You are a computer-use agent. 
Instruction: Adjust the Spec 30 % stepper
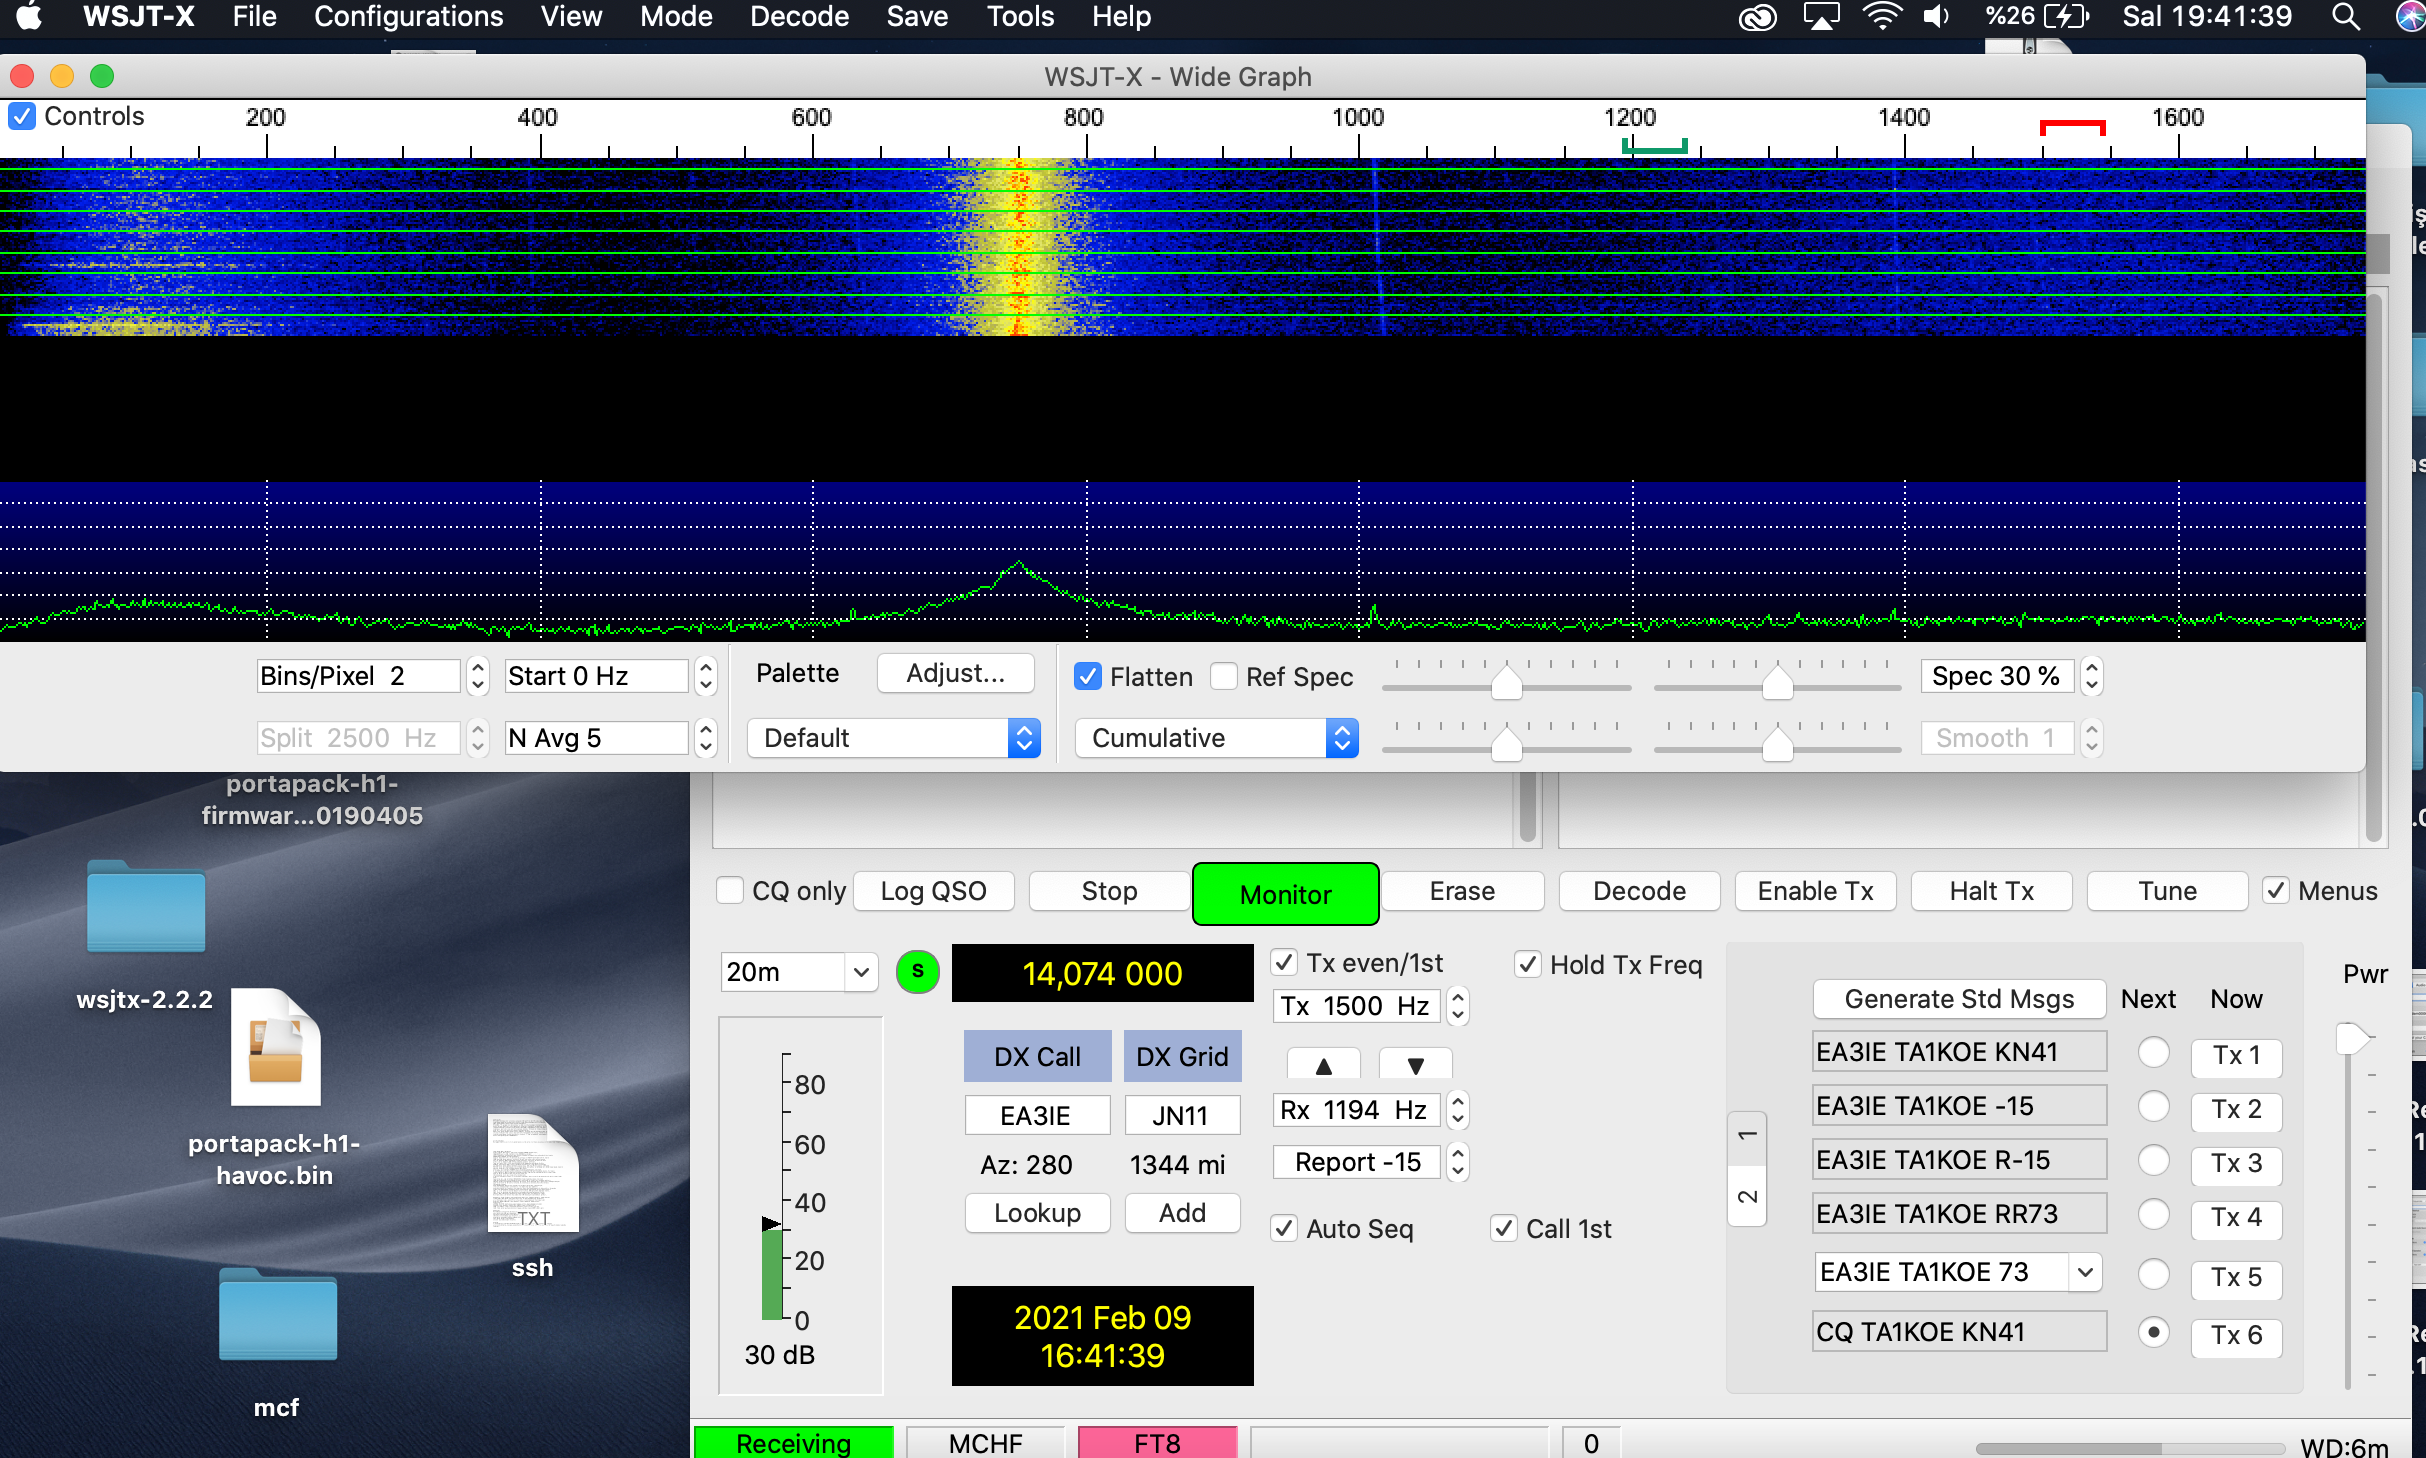(x=2091, y=677)
